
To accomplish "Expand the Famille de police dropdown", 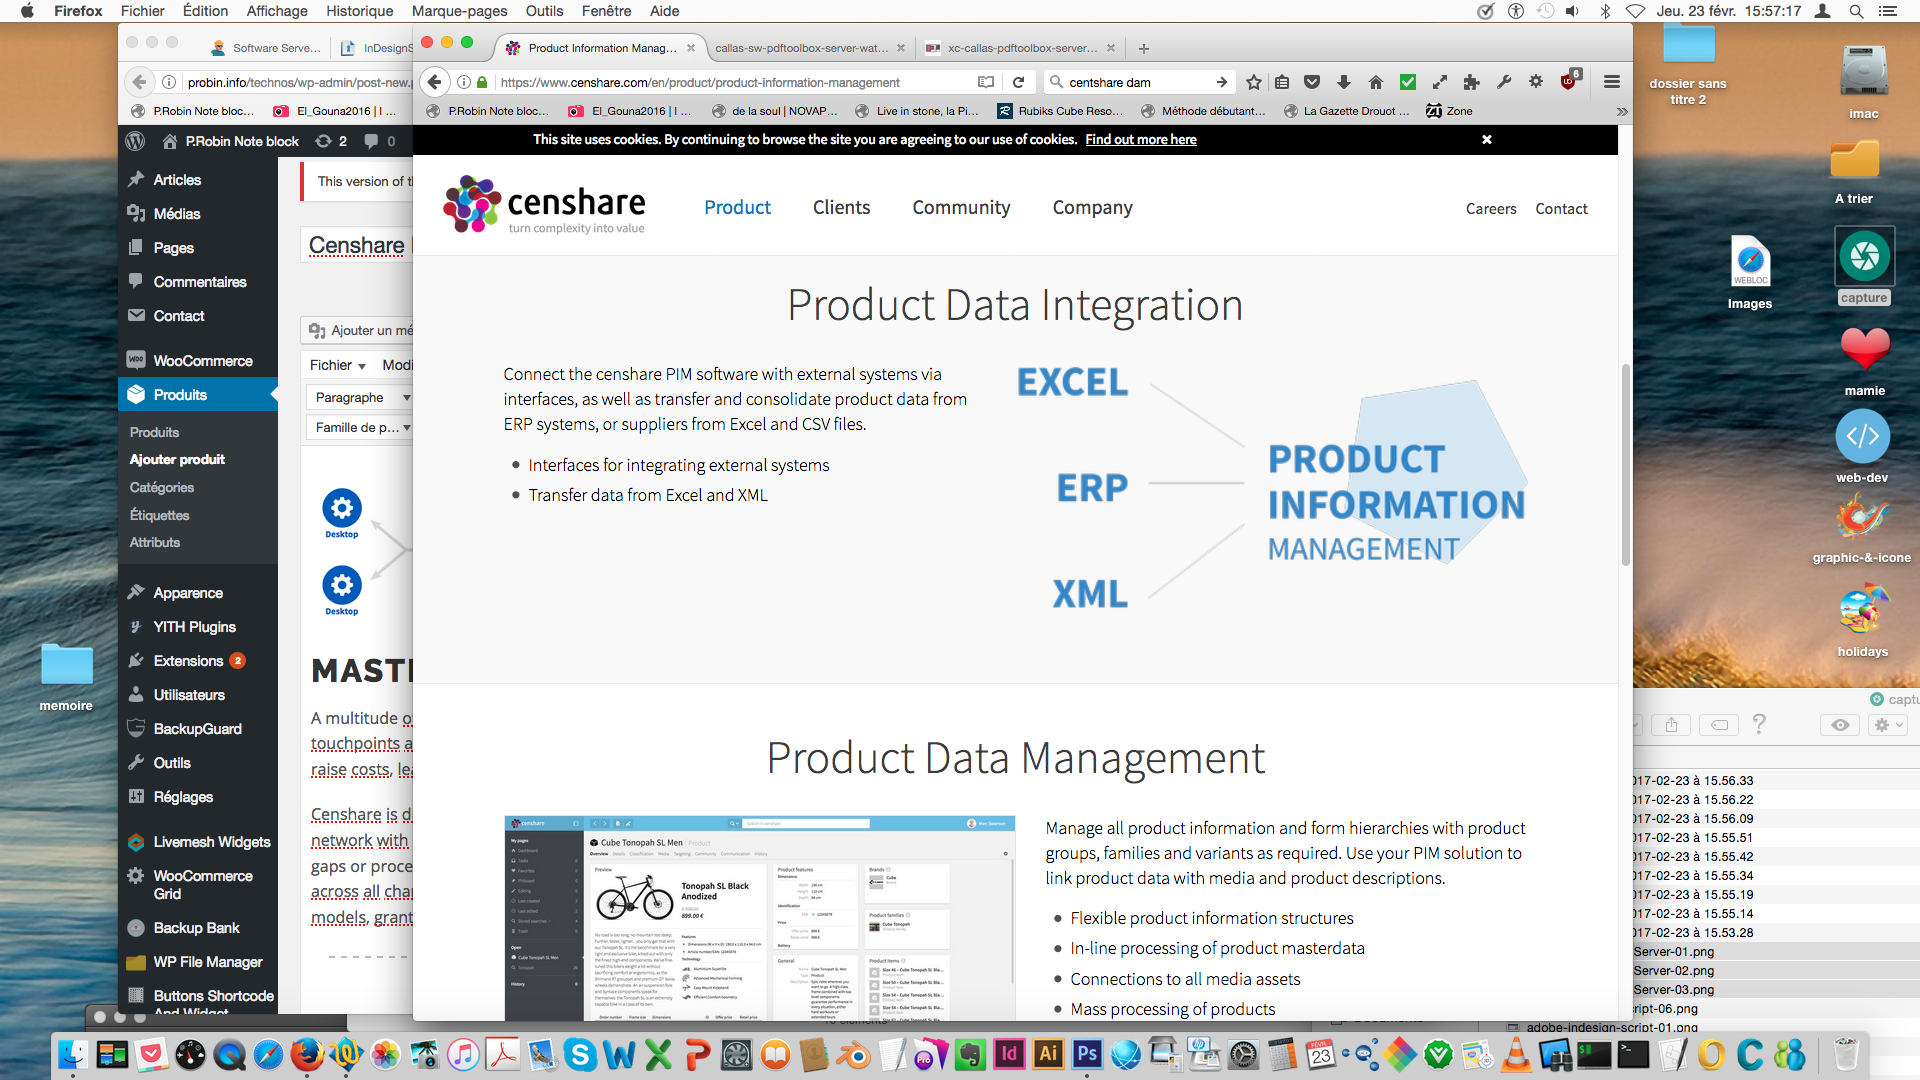I will click(x=362, y=427).
